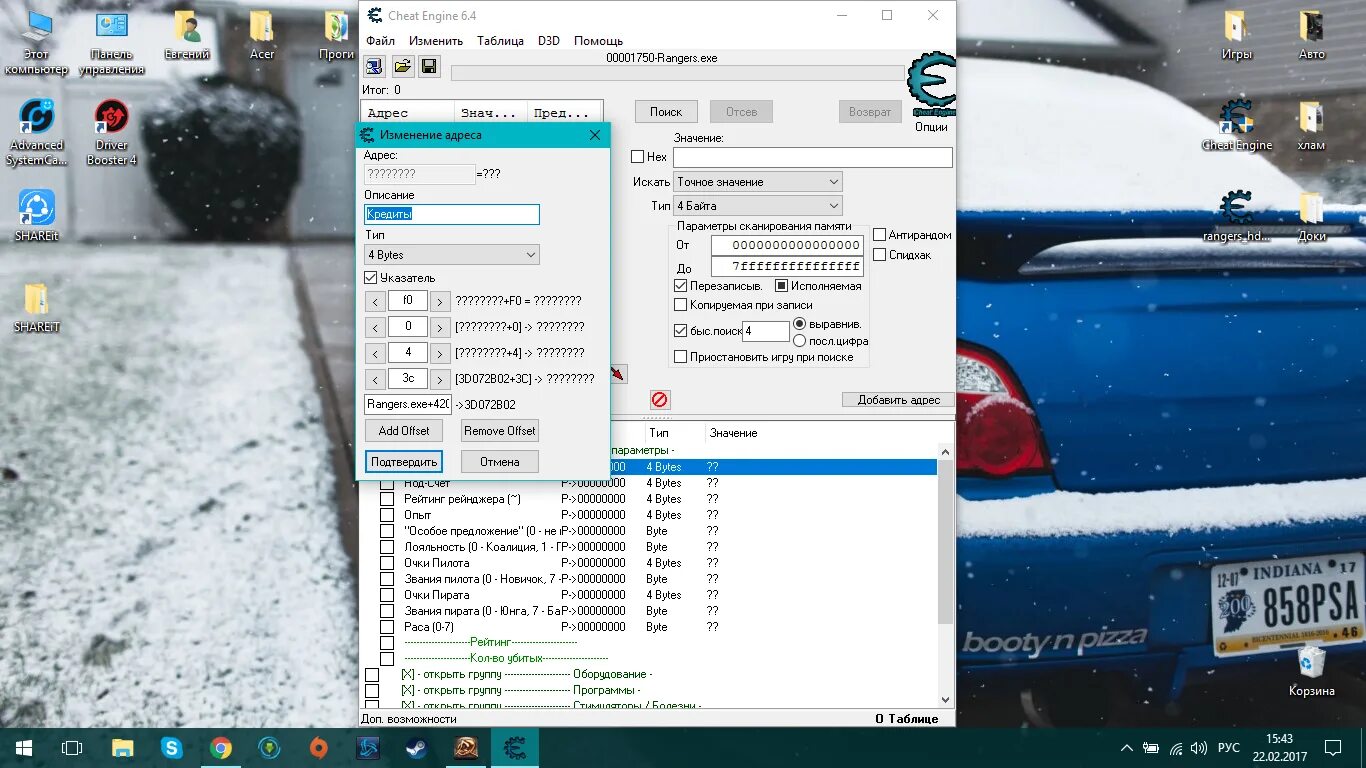Open rangers_hd desktop file icon

[x=1237, y=216]
